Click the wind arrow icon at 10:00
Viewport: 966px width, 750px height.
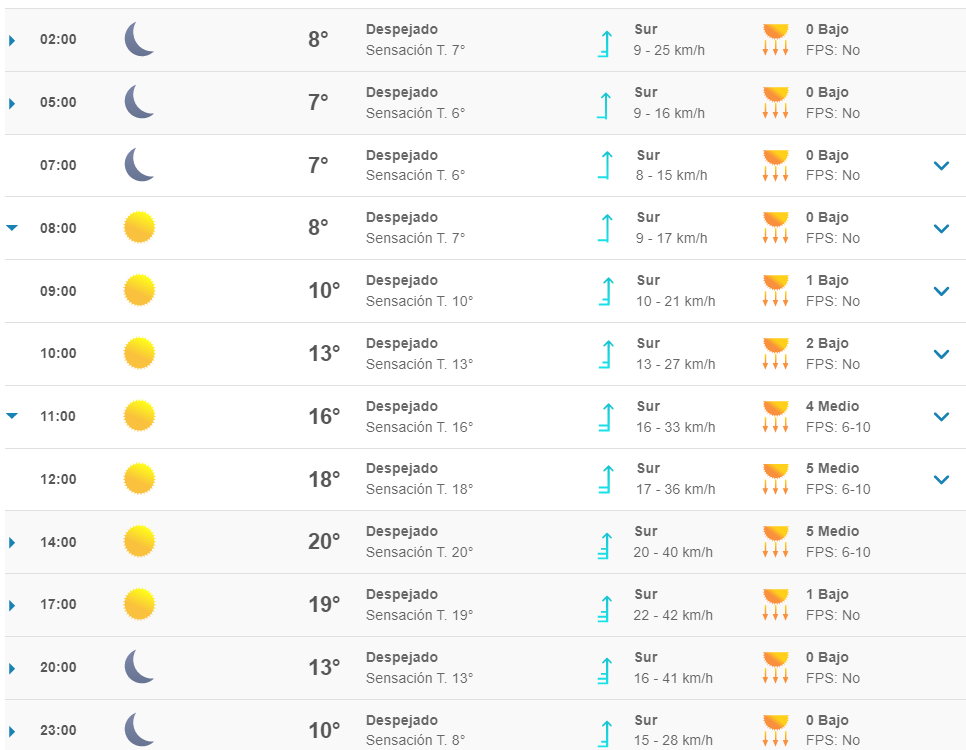(604, 353)
